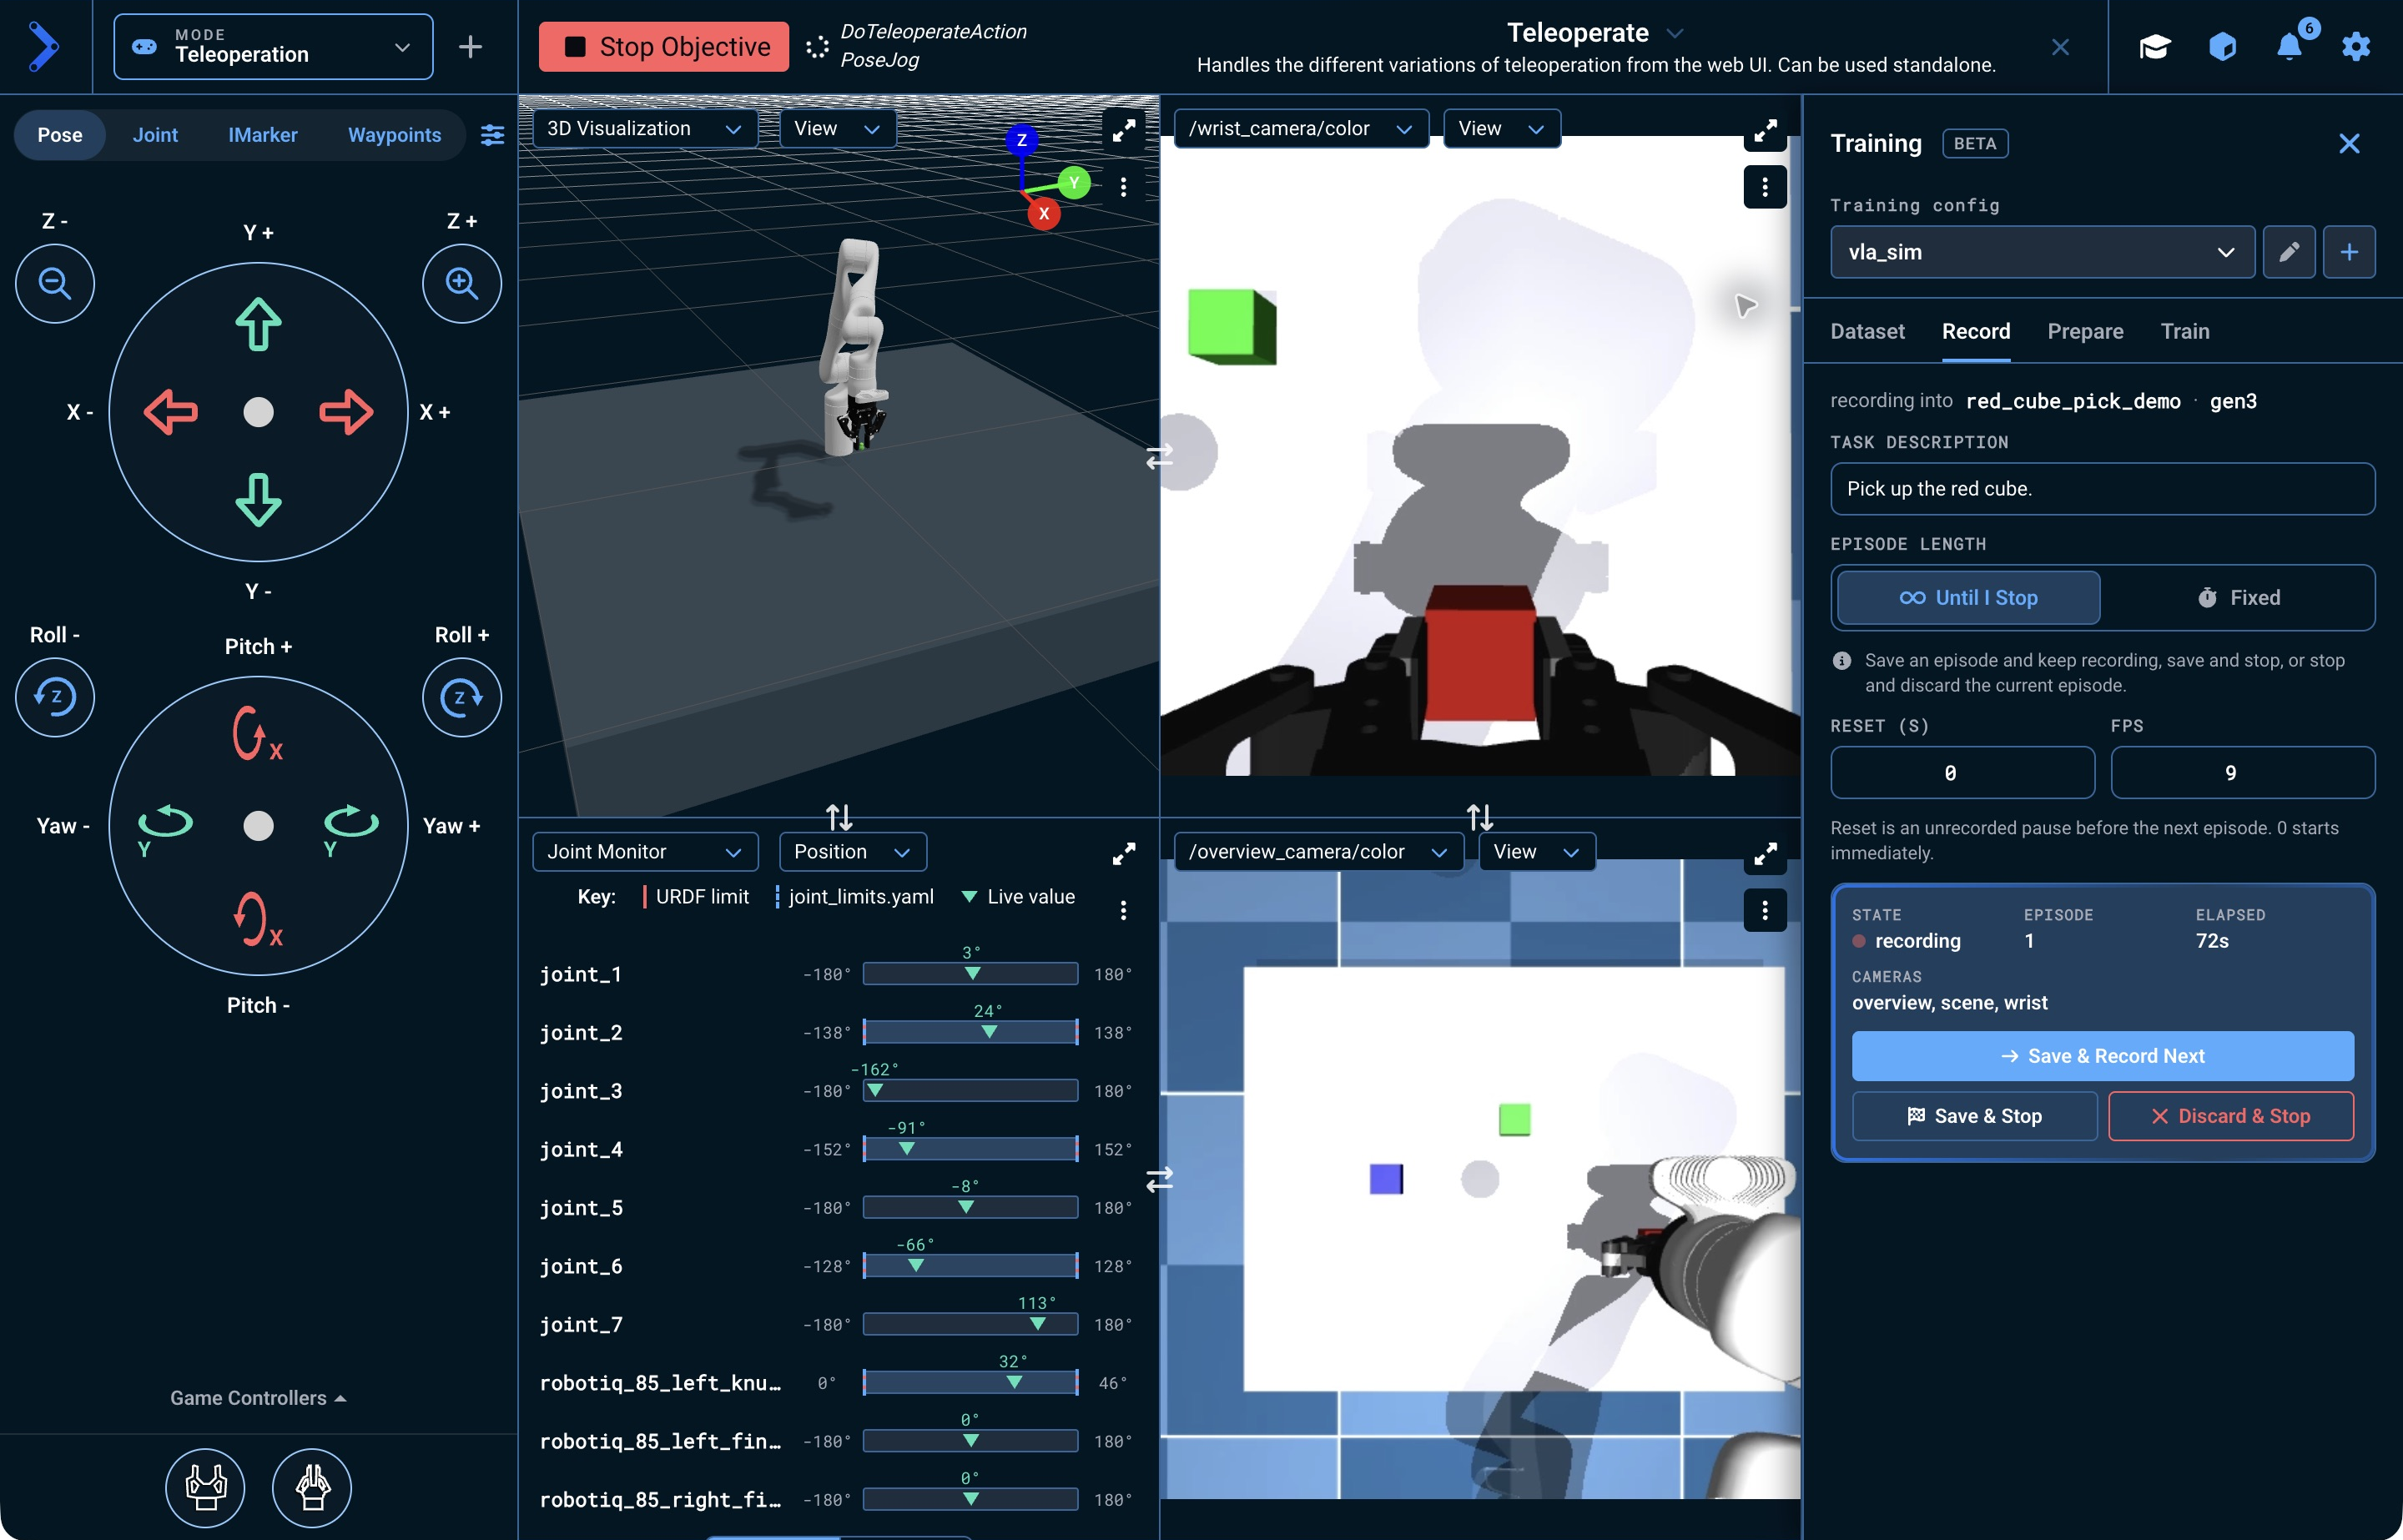Add a new training config with the plus
The width and height of the screenshot is (2403, 1540).
tap(2349, 252)
